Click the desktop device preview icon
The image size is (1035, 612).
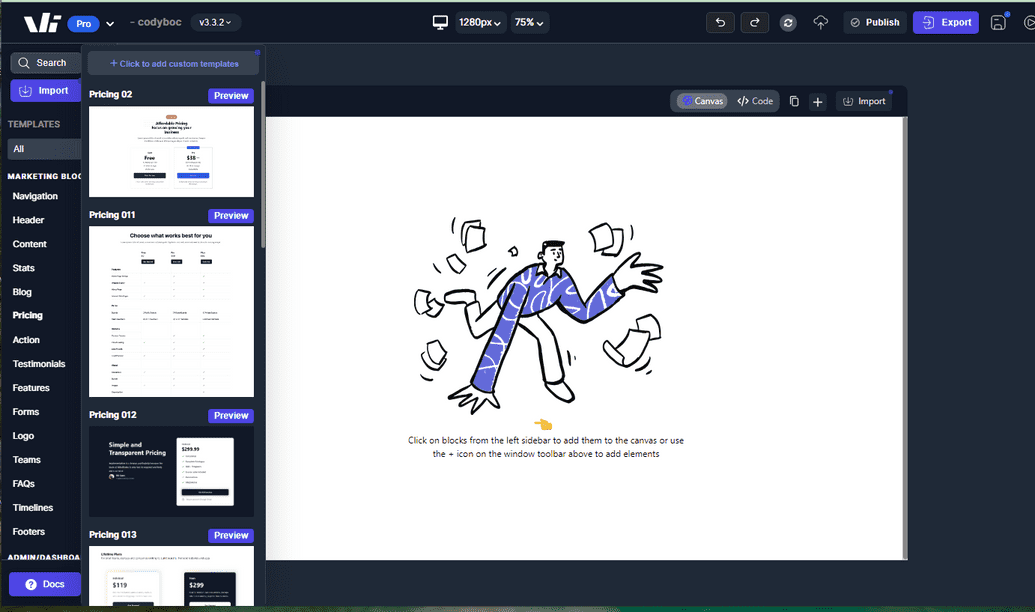point(440,22)
